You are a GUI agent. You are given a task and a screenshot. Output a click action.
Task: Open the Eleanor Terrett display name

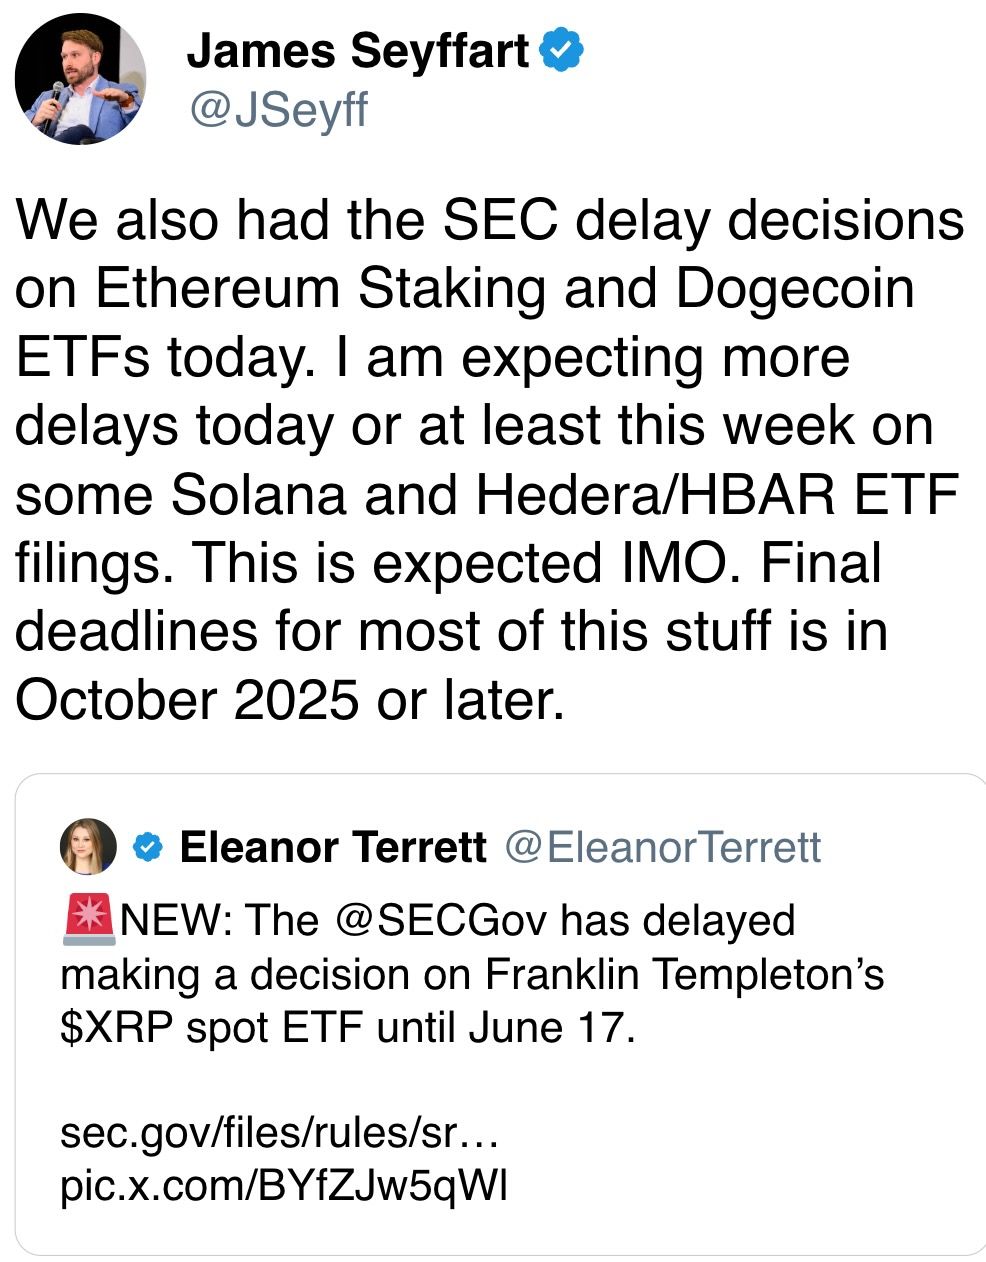coord(333,848)
